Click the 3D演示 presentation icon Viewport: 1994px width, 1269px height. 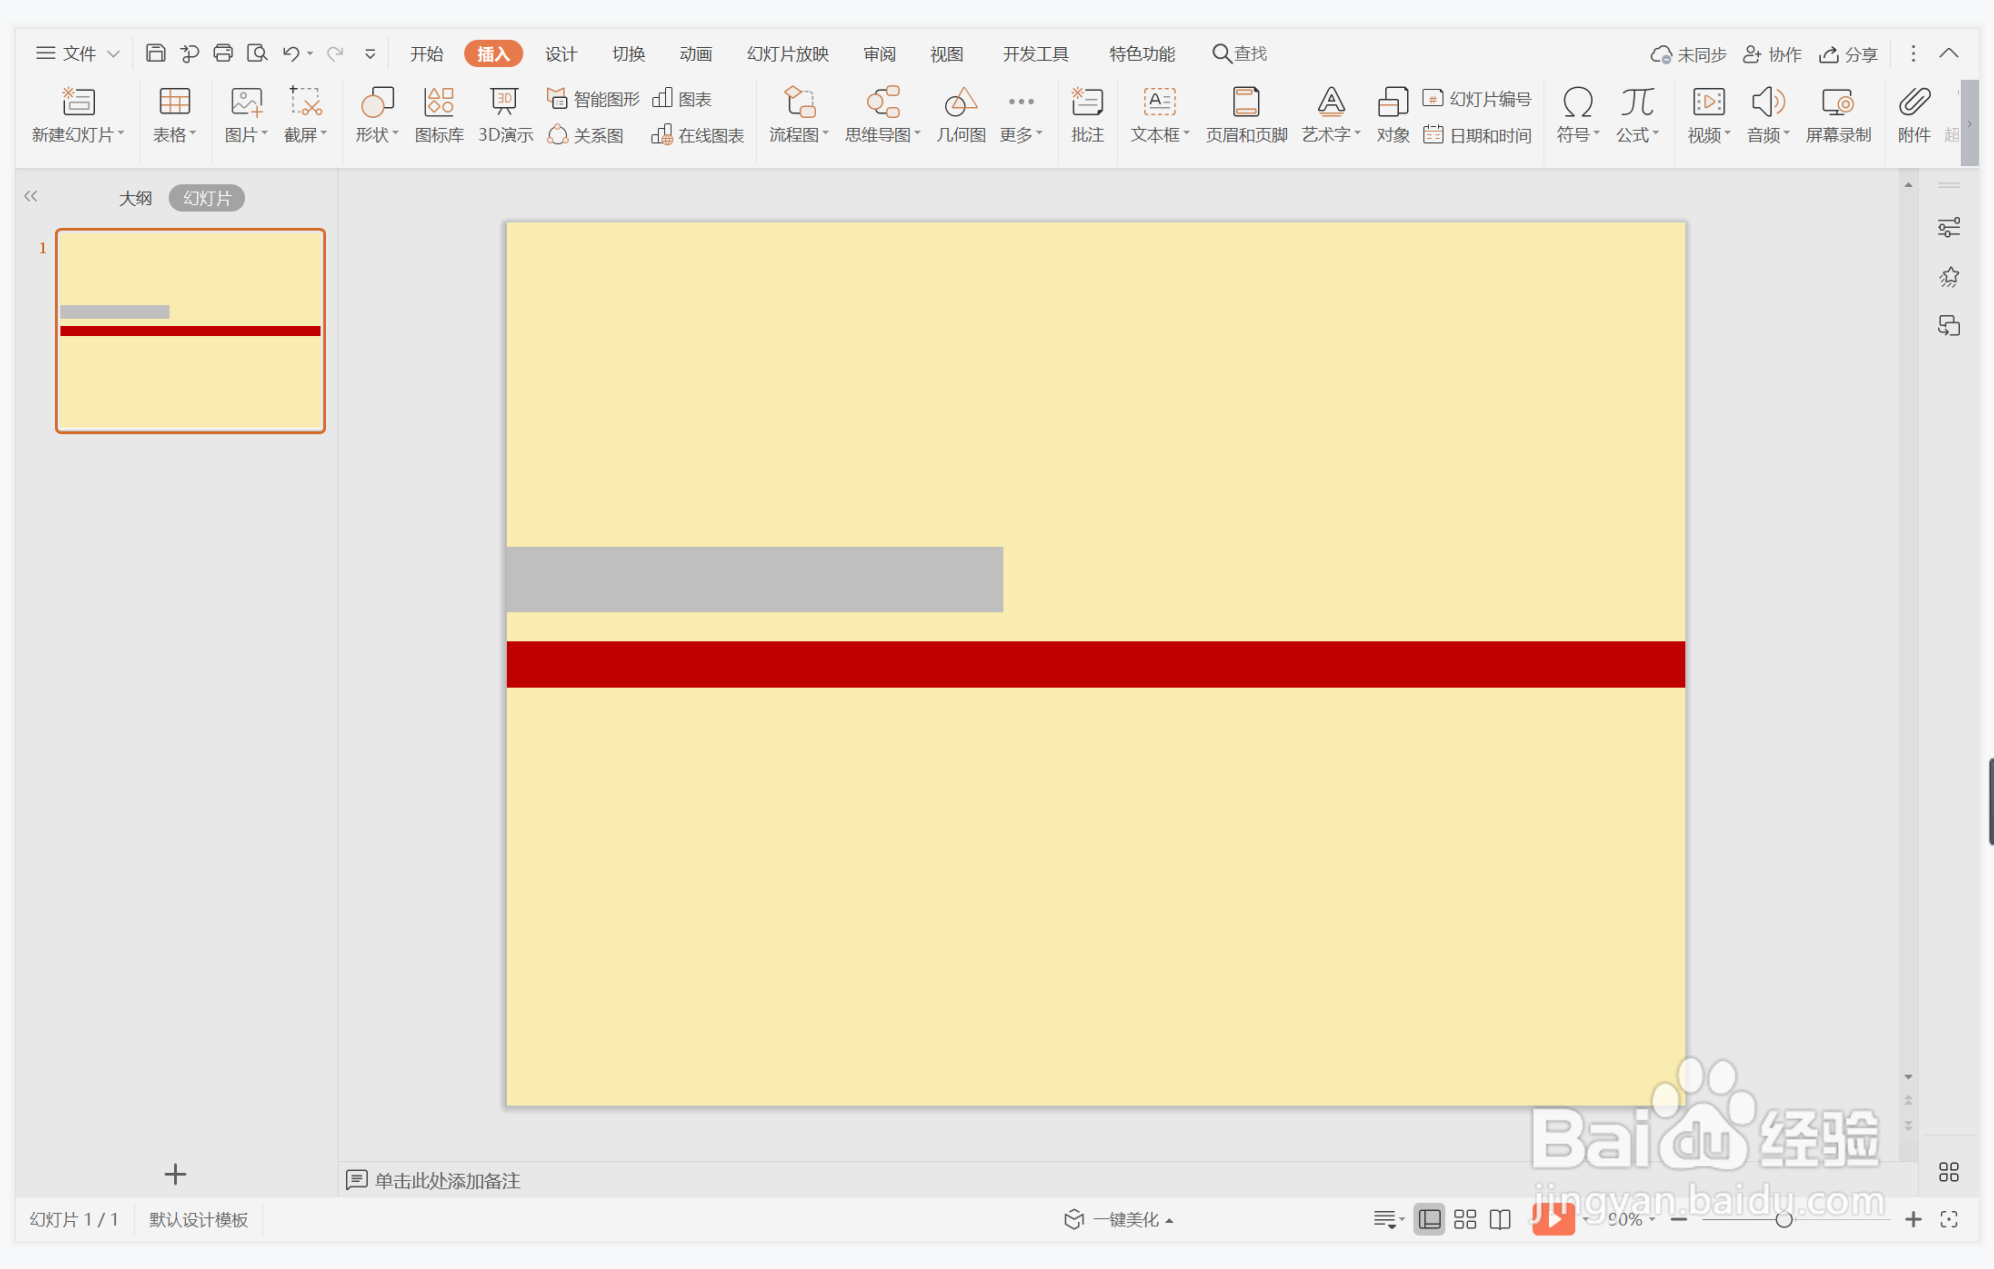coord(504,114)
